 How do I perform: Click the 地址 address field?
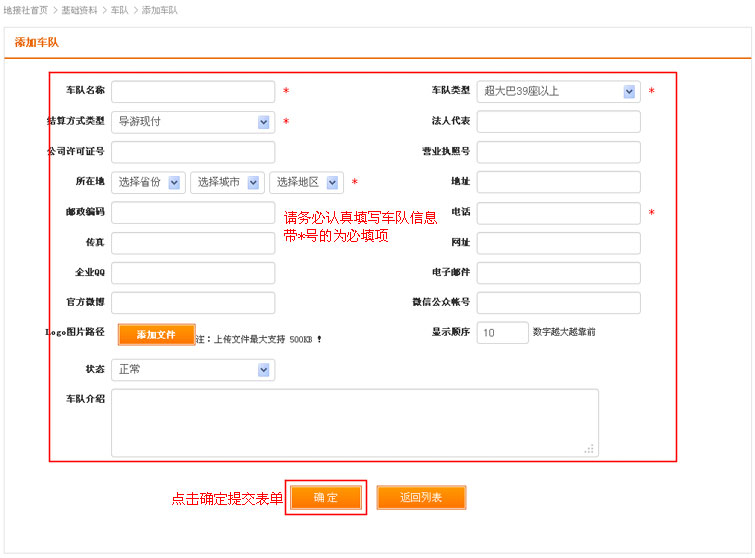[558, 182]
